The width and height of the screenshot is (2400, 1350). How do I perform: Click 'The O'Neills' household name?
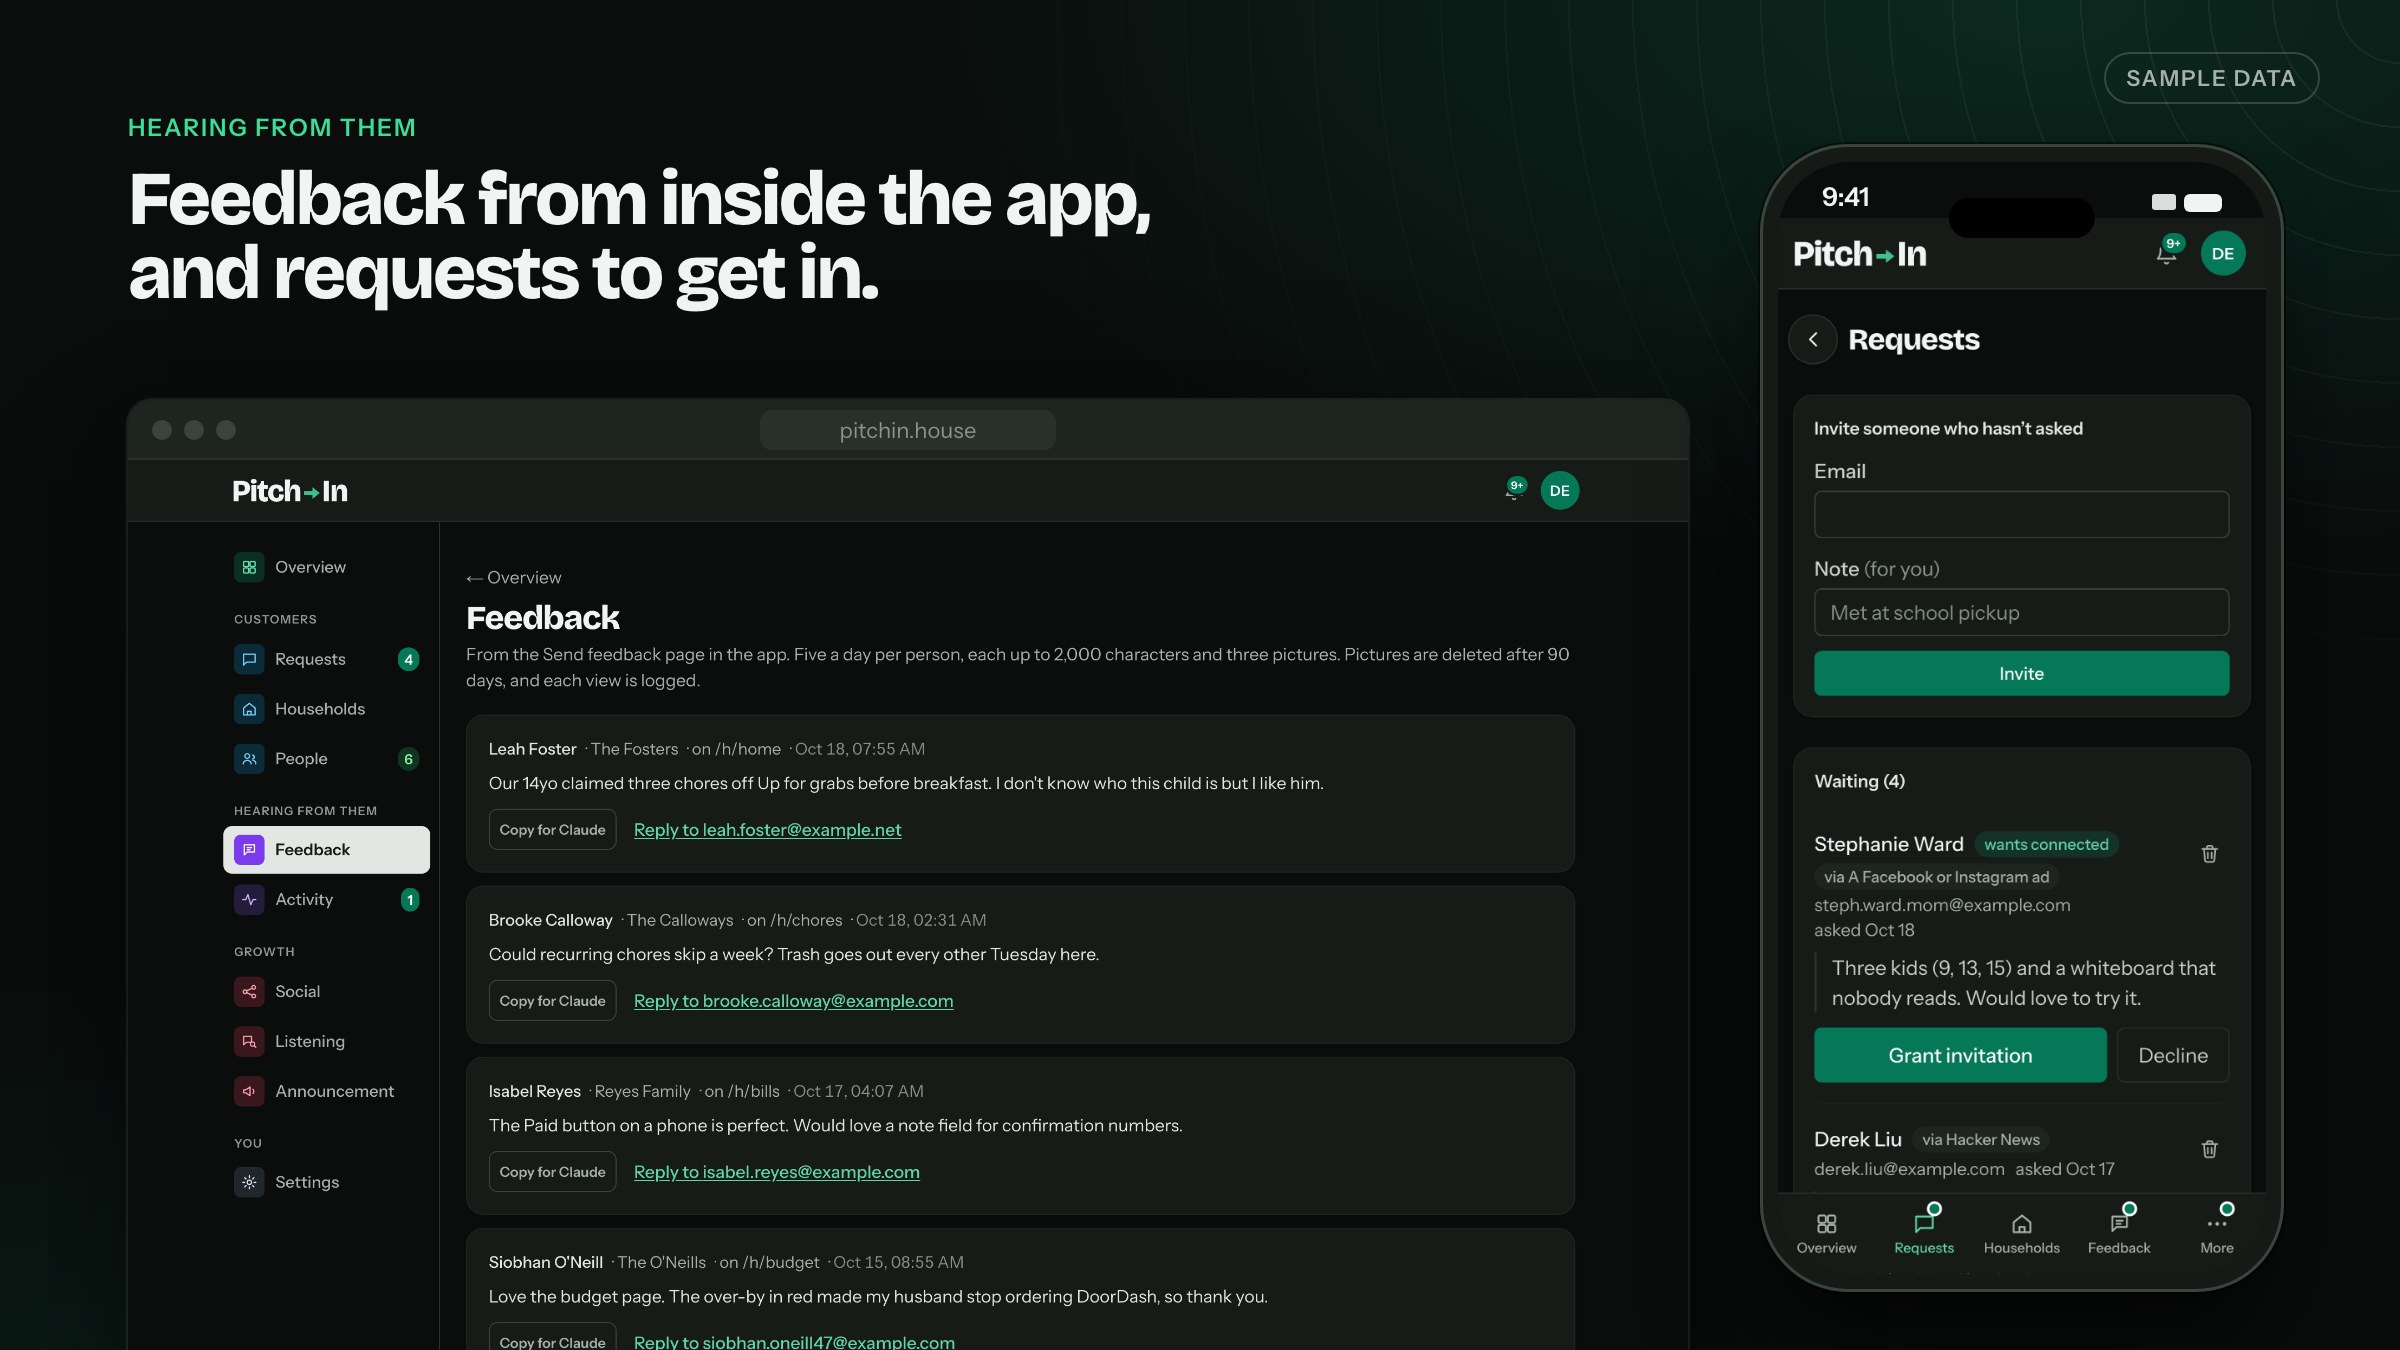(x=661, y=1262)
